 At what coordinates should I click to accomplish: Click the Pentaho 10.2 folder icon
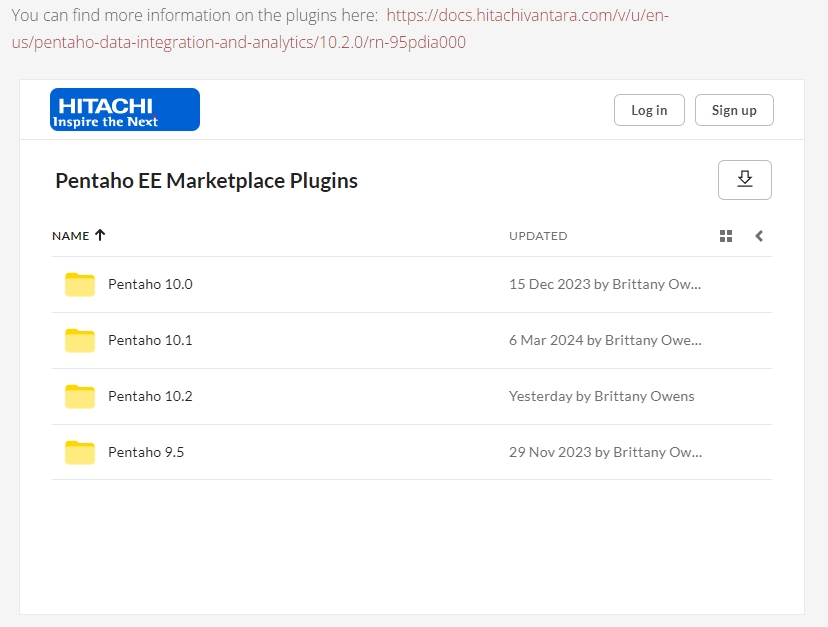pyautogui.click(x=80, y=397)
